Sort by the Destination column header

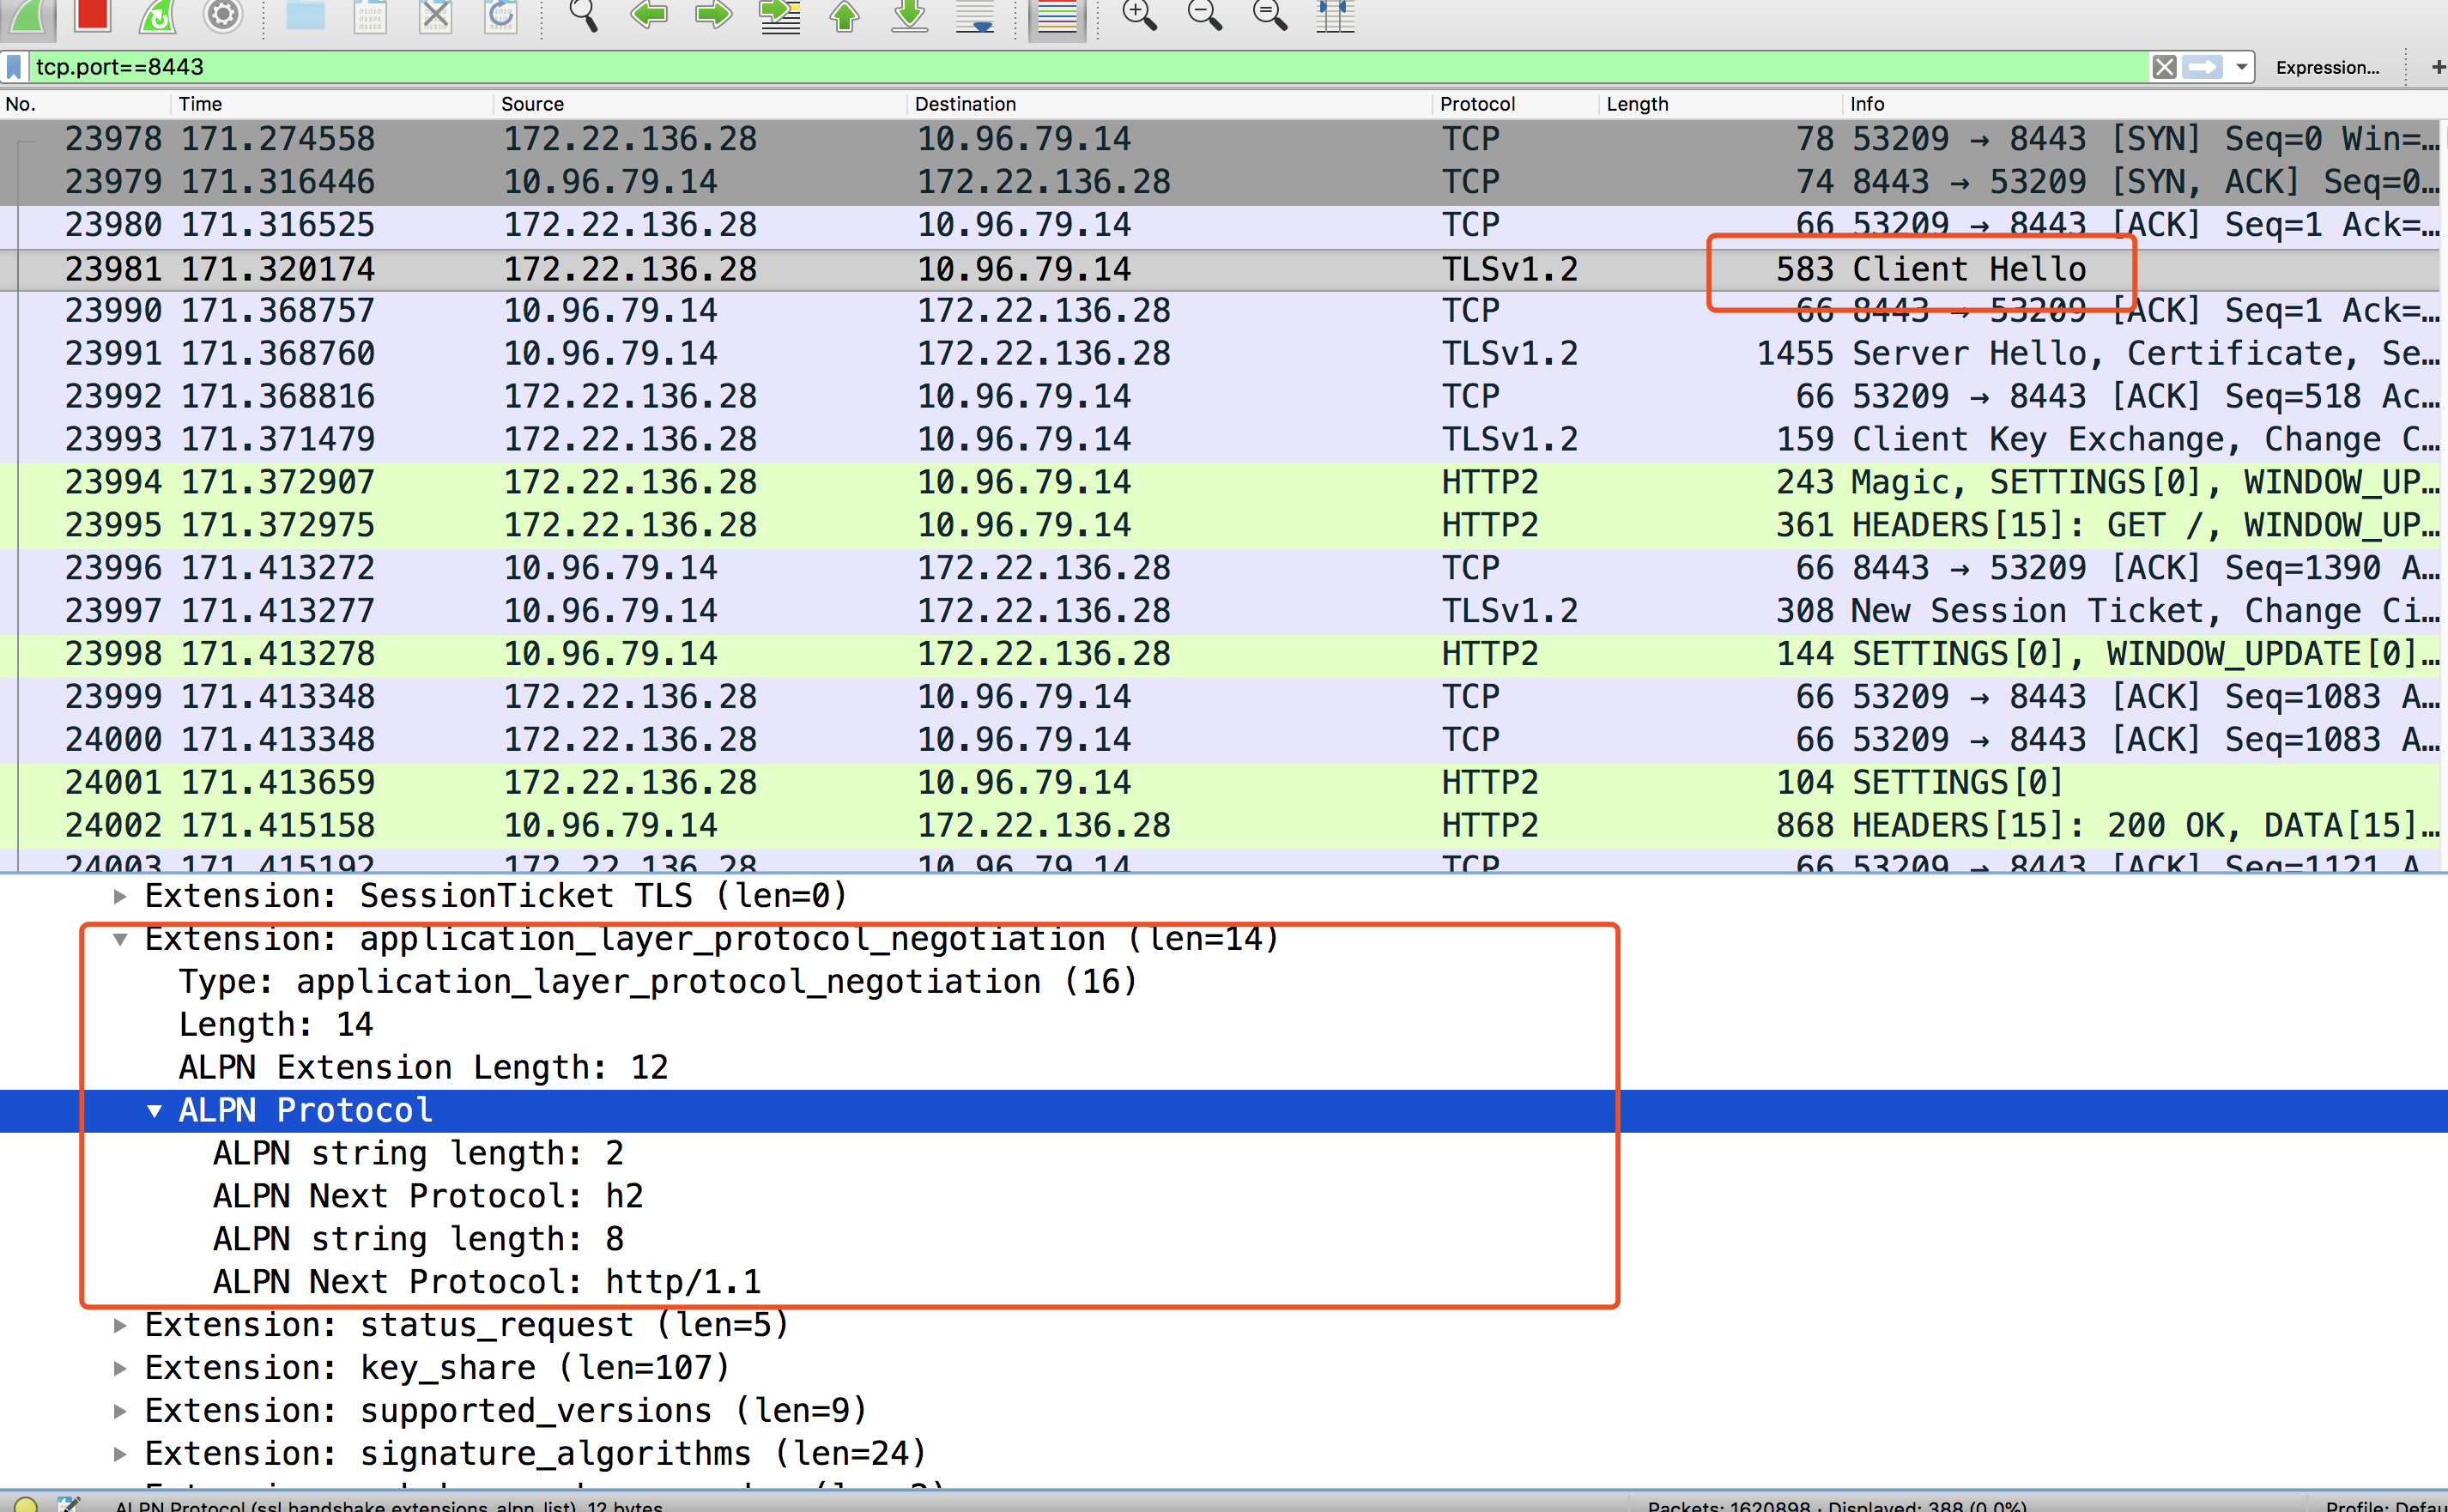pyautogui.click(x=1170, y=104)
